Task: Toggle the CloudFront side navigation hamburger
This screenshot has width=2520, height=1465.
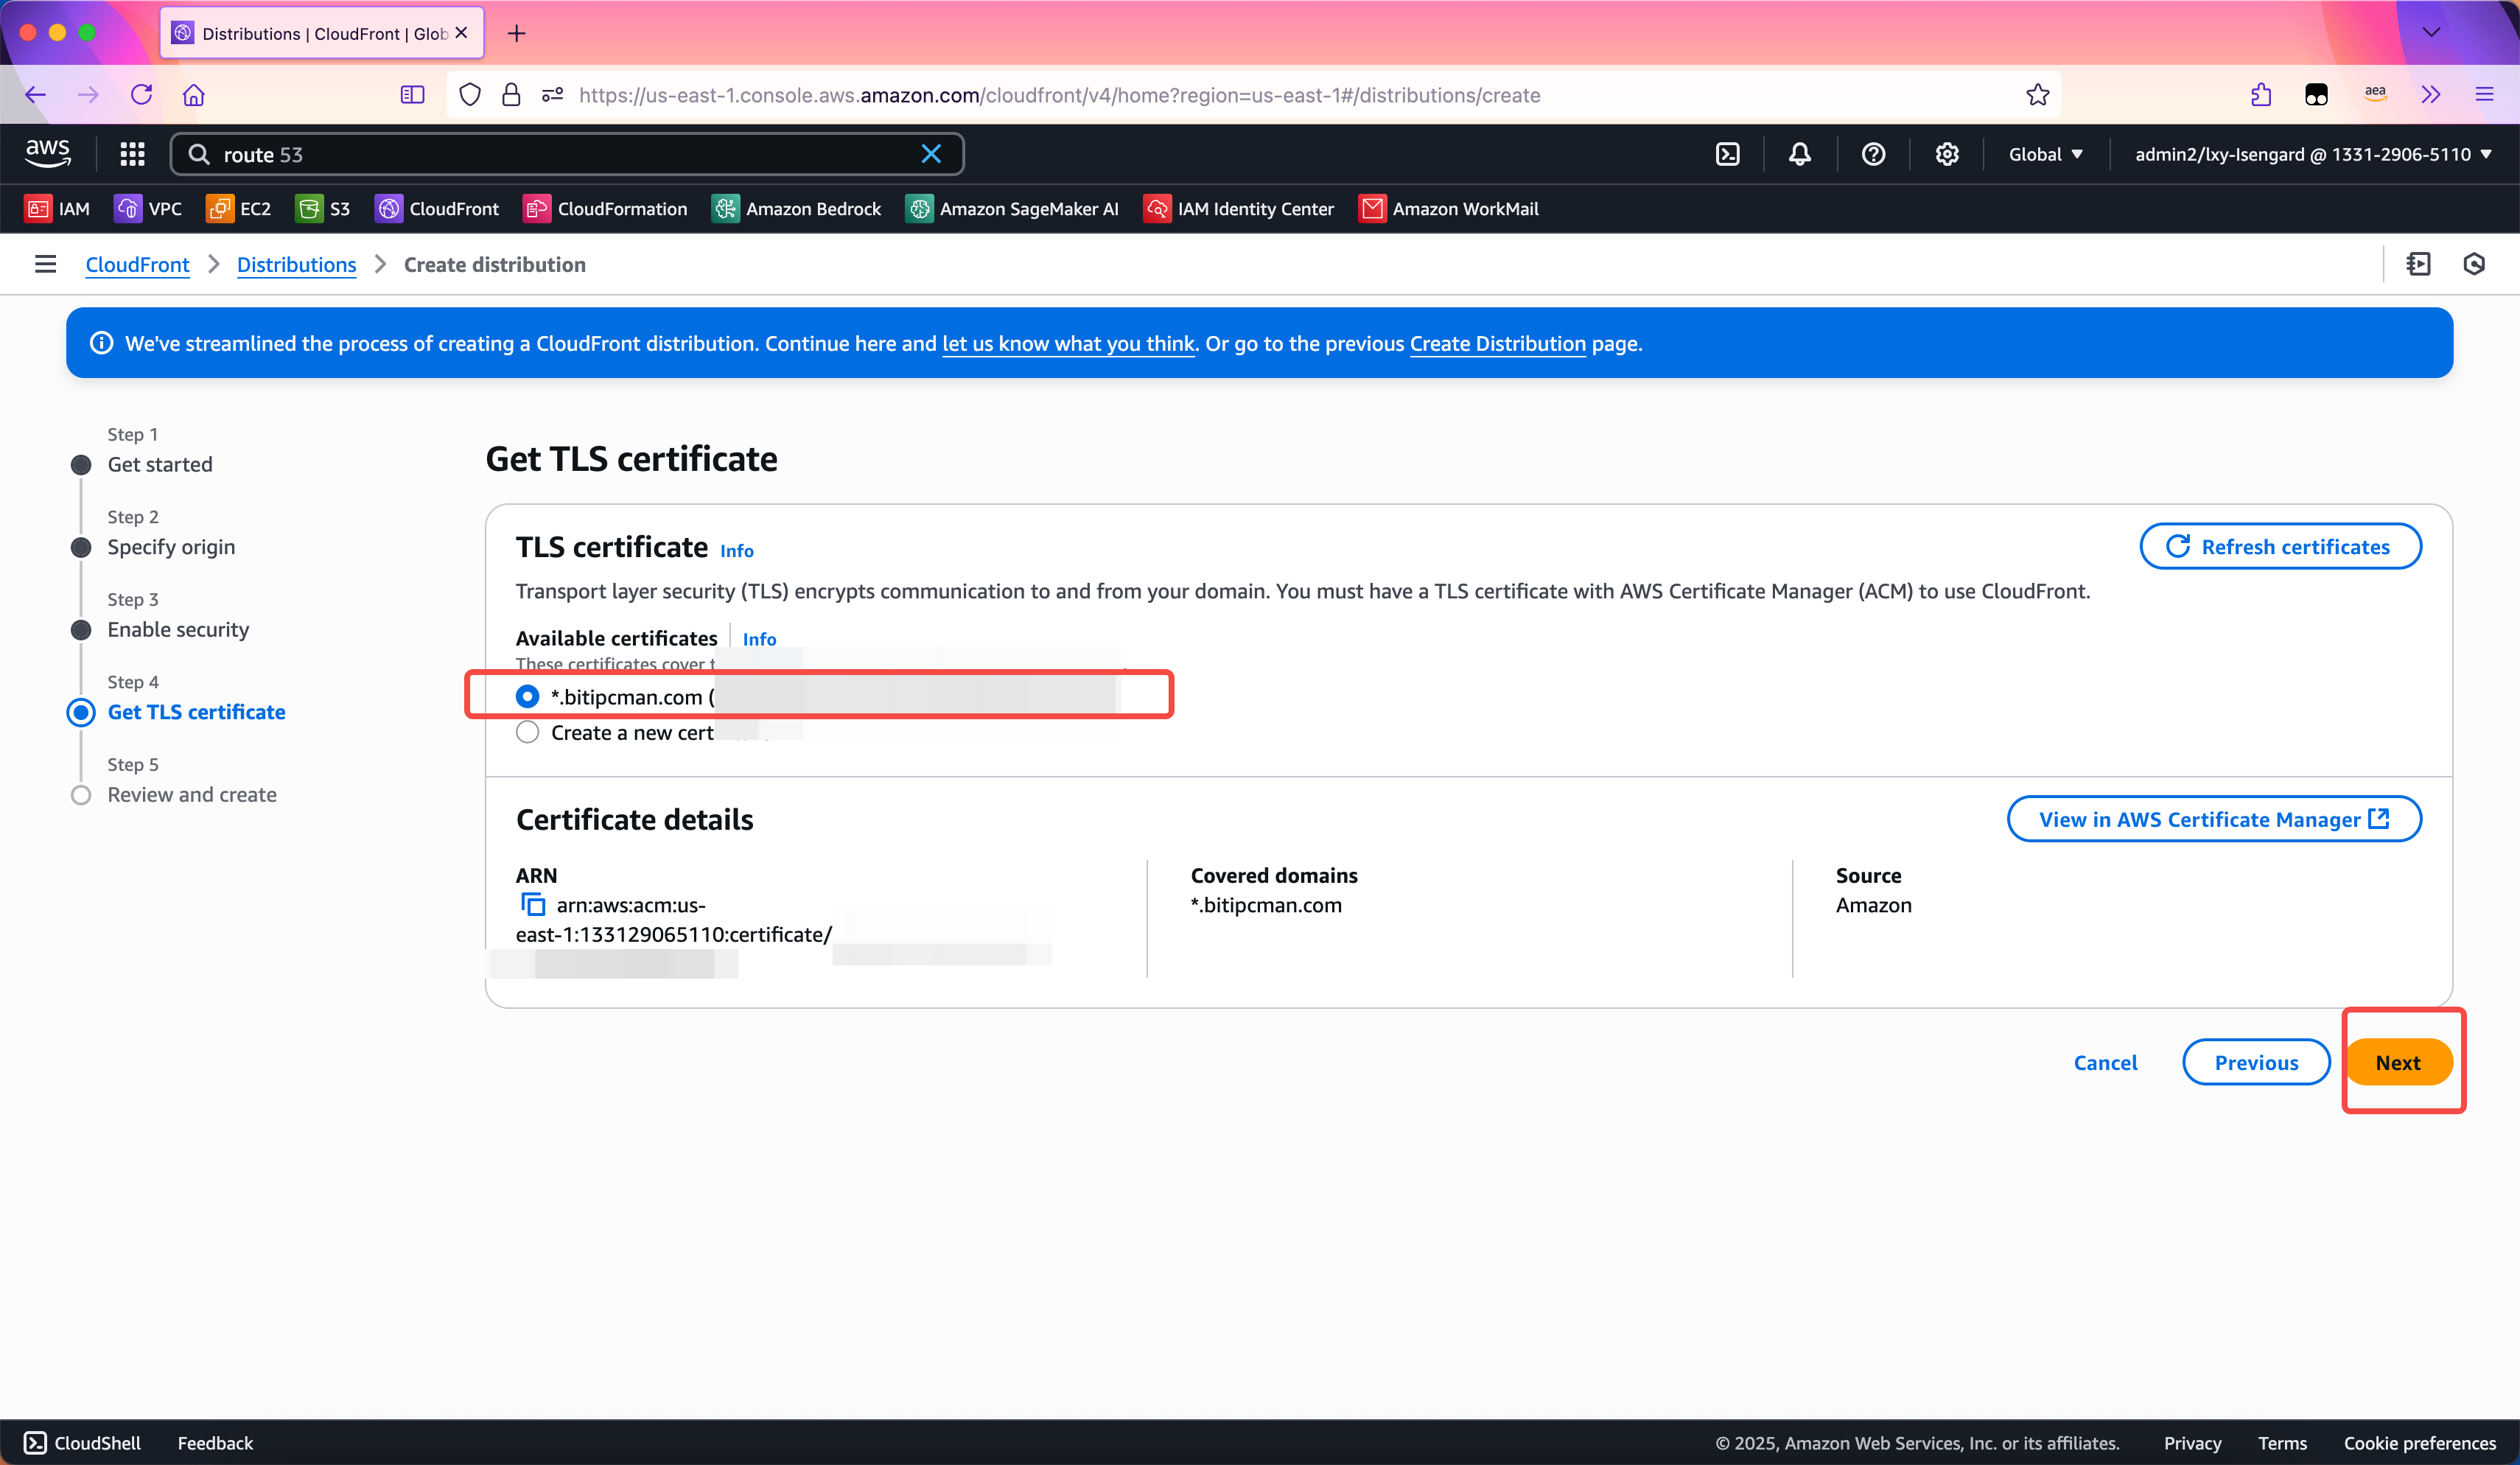Action: point(45,264)
